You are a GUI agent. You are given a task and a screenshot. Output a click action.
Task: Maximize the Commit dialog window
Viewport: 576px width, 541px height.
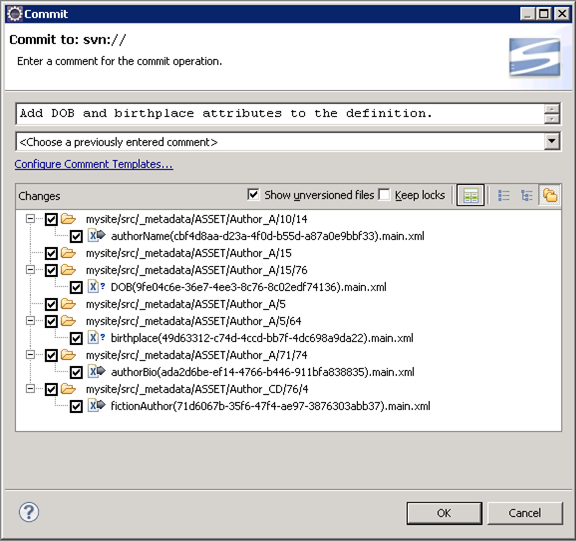(x=544, y=14)
